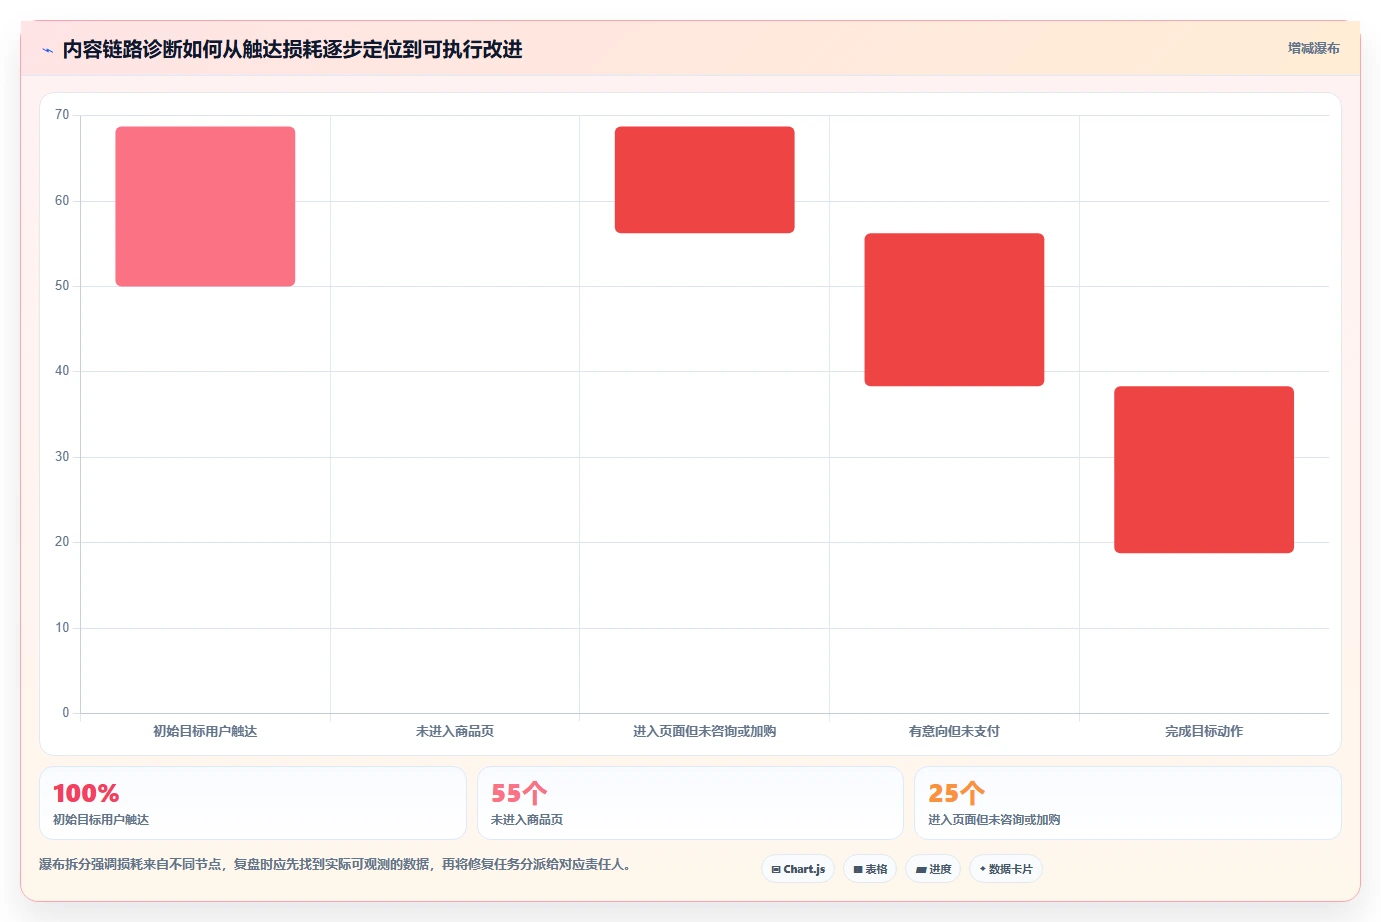Screen dimensions: 1381x922
Task: Click the y-axis value 50
Action: [62, 286]
